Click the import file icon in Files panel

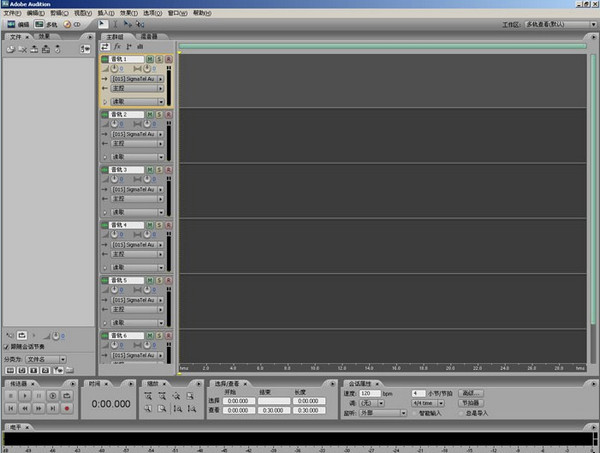pyautogui.click(x=10, y=48)
